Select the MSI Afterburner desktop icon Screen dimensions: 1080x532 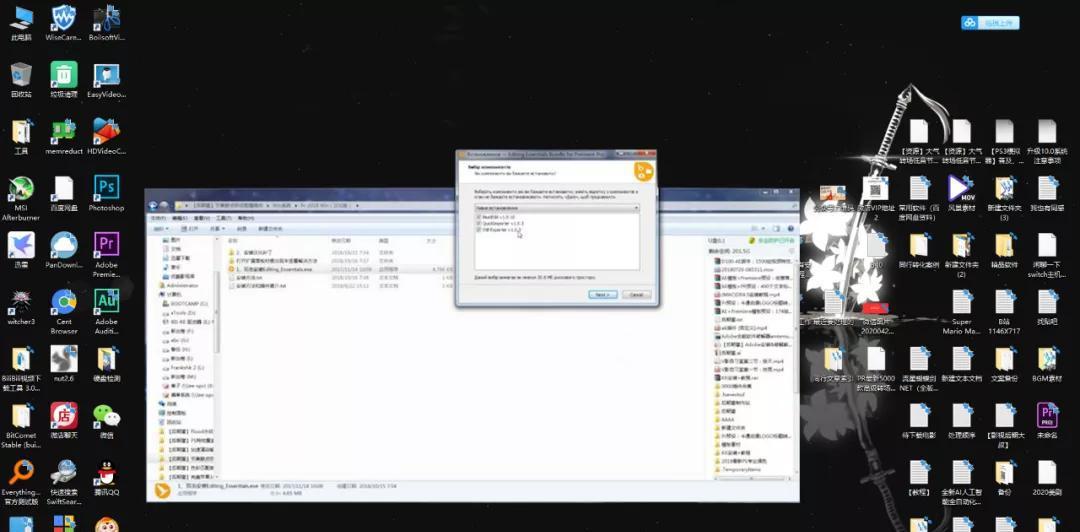coord(20,190)
